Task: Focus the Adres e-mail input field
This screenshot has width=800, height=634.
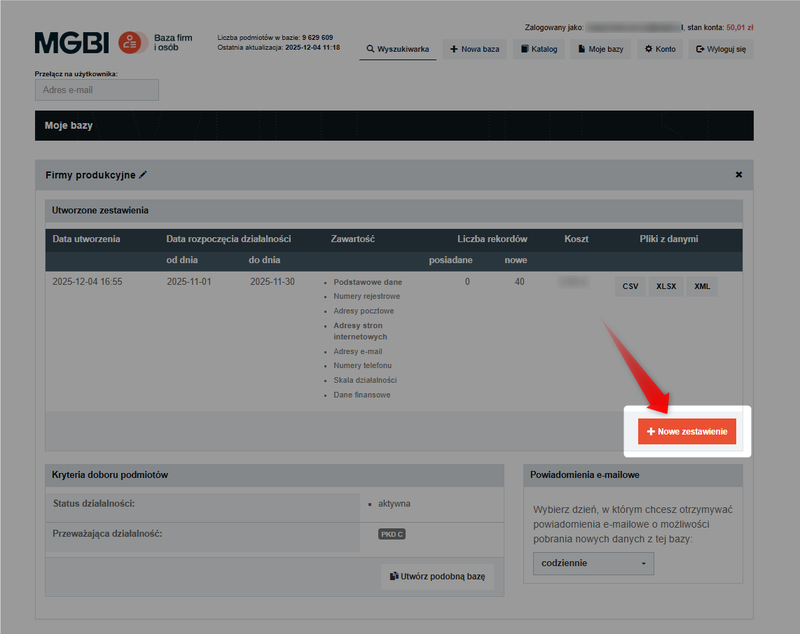Action: tap(97, 90)
